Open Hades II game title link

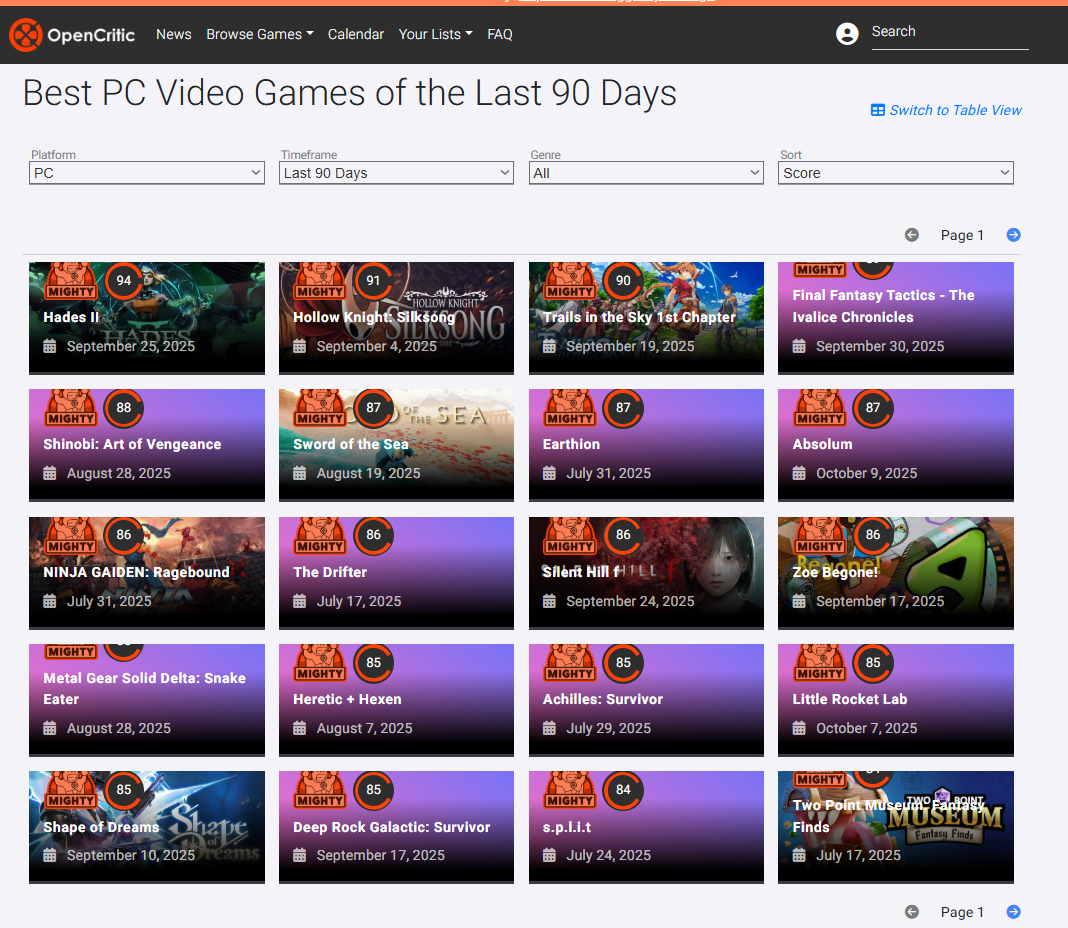(71, 317)
